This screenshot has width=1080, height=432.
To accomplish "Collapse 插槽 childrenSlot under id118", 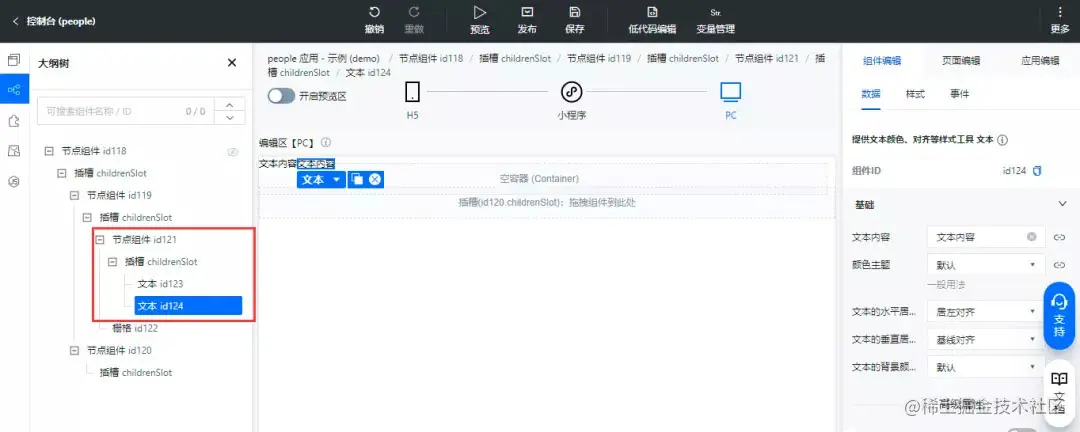I will click(x=61, y=173).
